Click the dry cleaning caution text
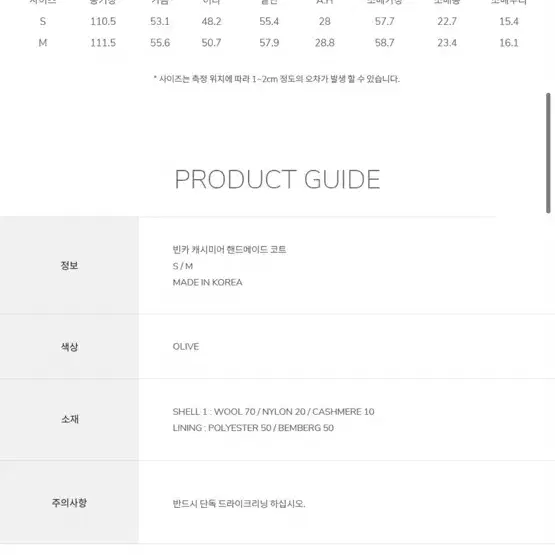555x555 pixels. [x=239, y=503]
